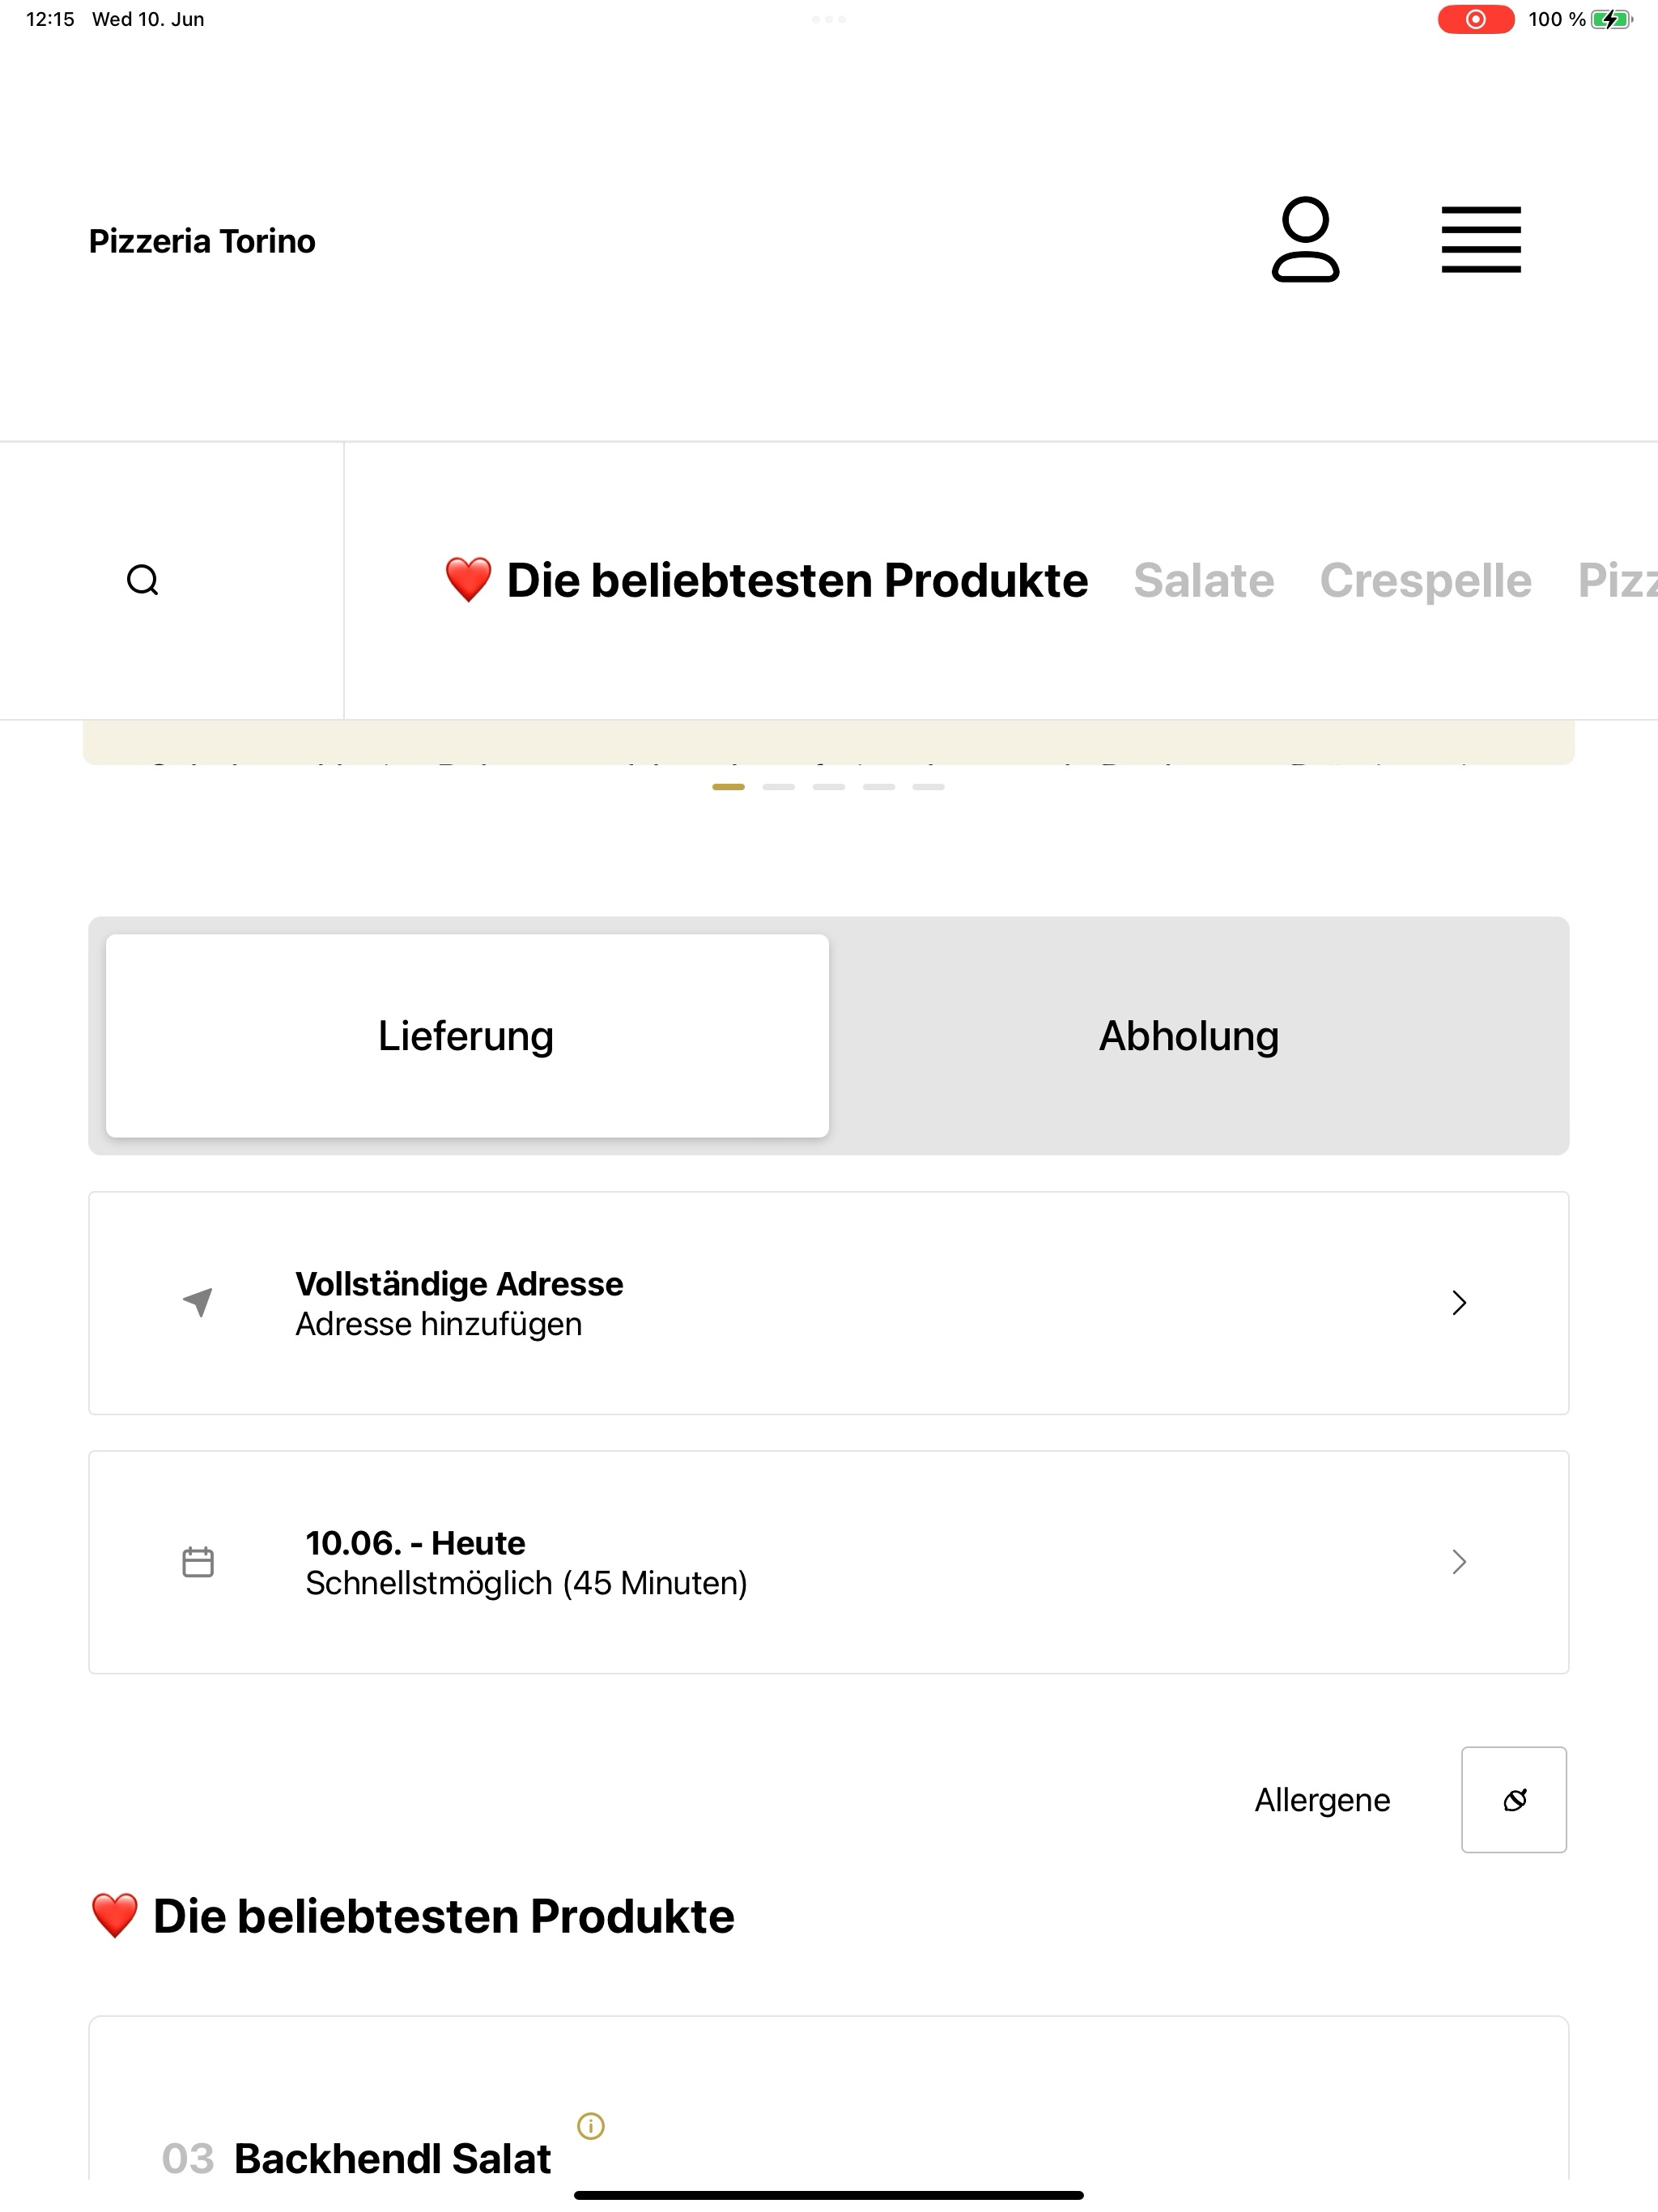
Task: Click the location arrow icon
Action: click(x=198, y=1302)
